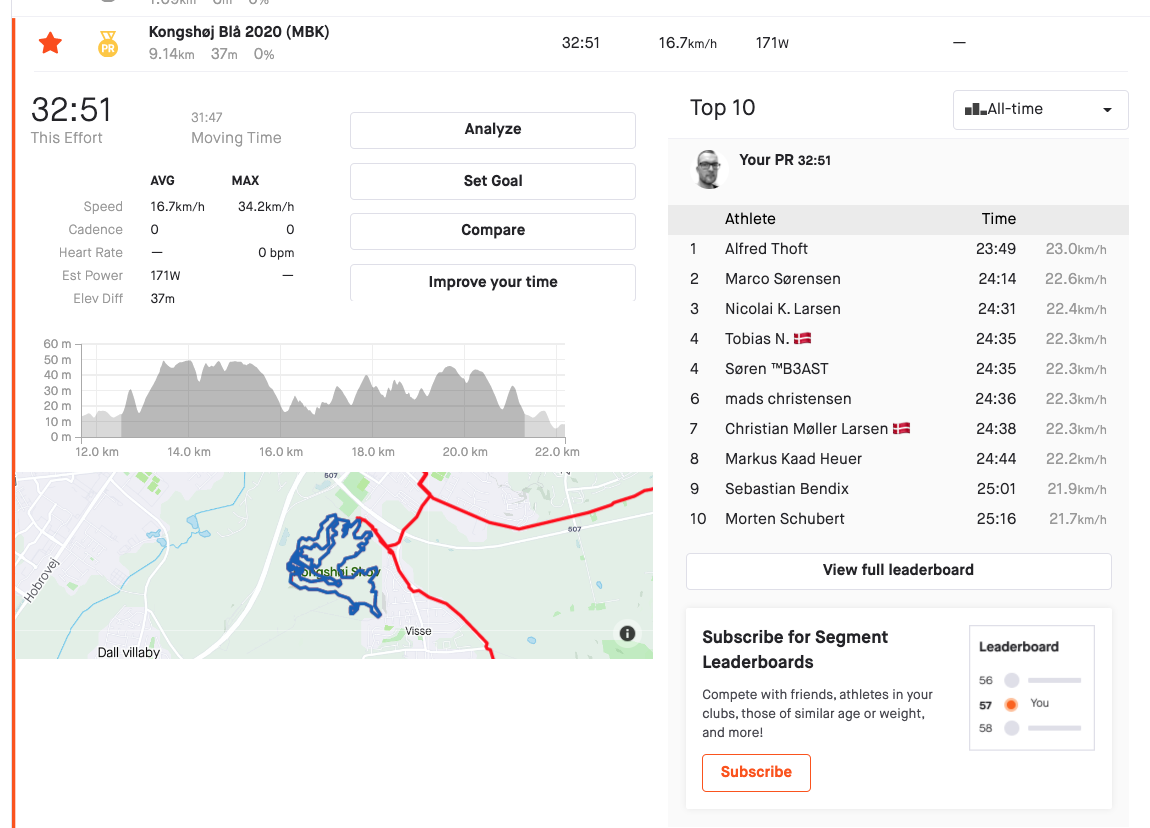Click the gold PR medal icon

pos(107,43)
